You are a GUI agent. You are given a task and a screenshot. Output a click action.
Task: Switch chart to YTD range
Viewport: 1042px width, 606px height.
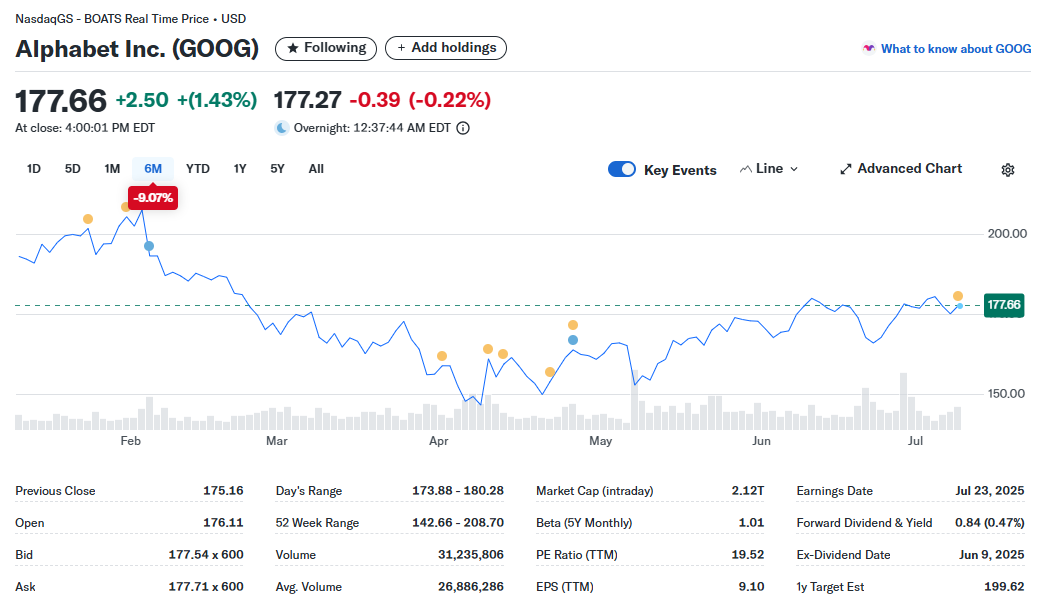point(197,169)
